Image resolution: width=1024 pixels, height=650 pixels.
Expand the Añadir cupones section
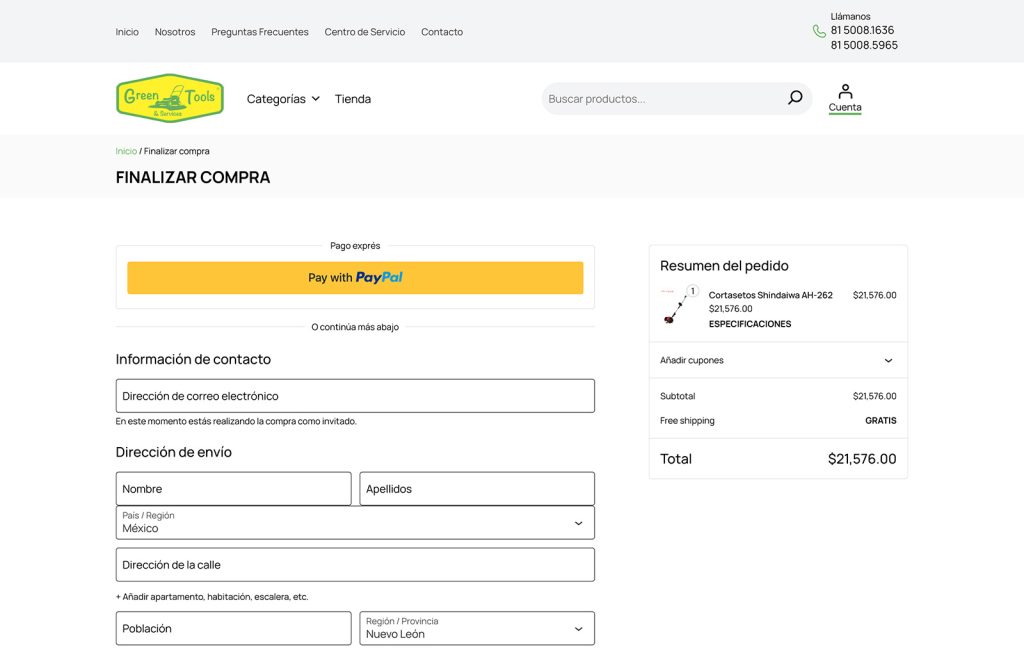[x=778, y=360]
